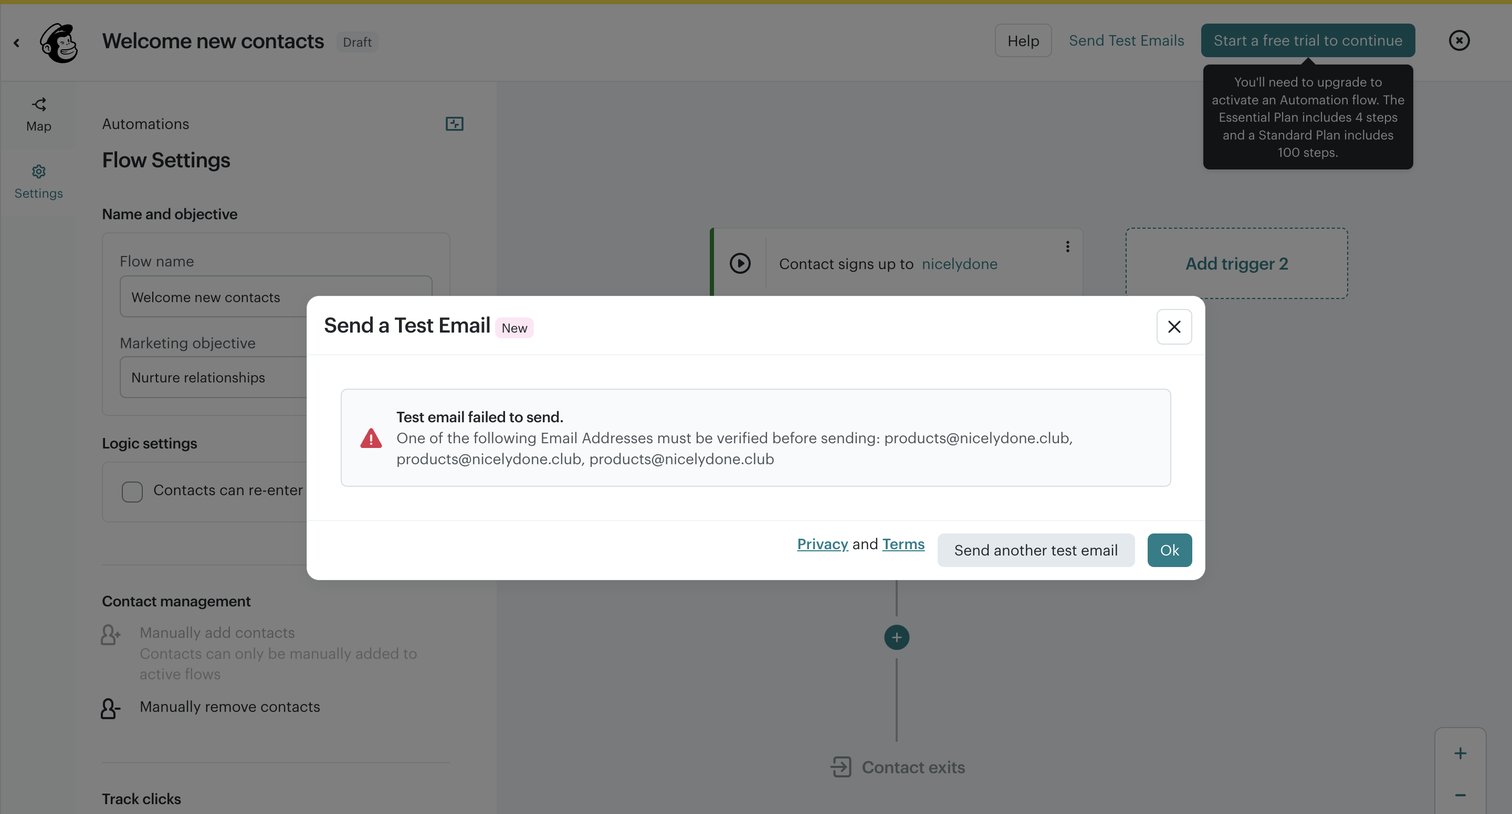Image resolution: width=1512 pixels, height=814 pixels.
Task: Click the red warning triangle icon
Action: click(371, 438)
